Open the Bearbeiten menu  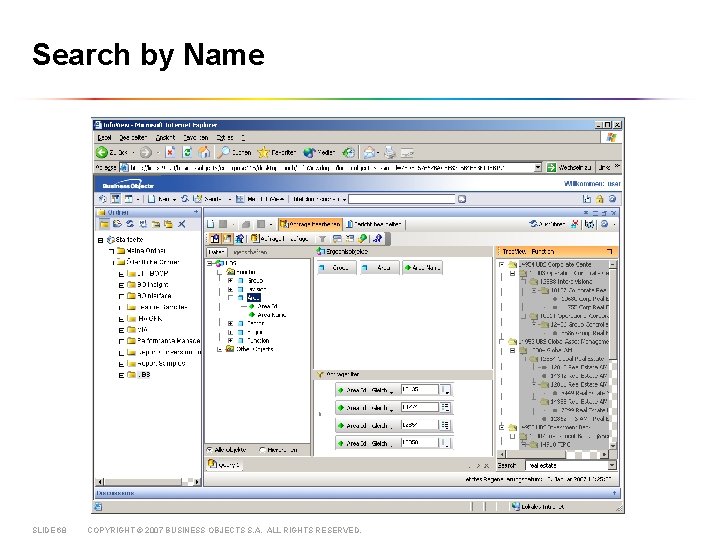point(133,138)
